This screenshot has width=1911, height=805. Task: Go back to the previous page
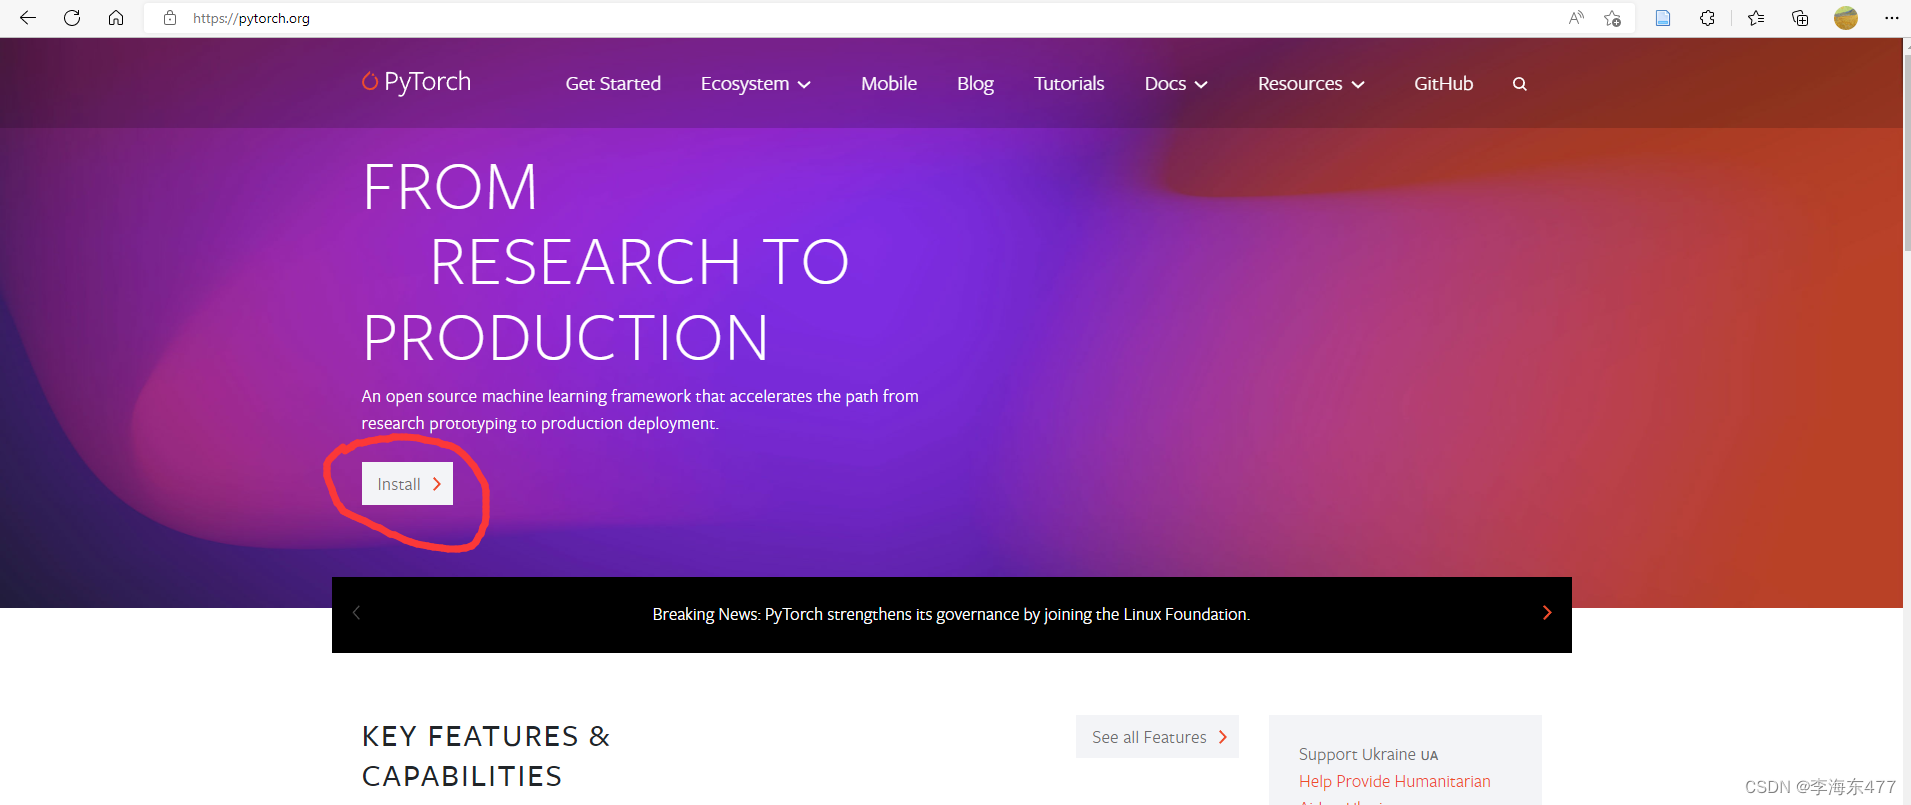(x=28, y=18)
